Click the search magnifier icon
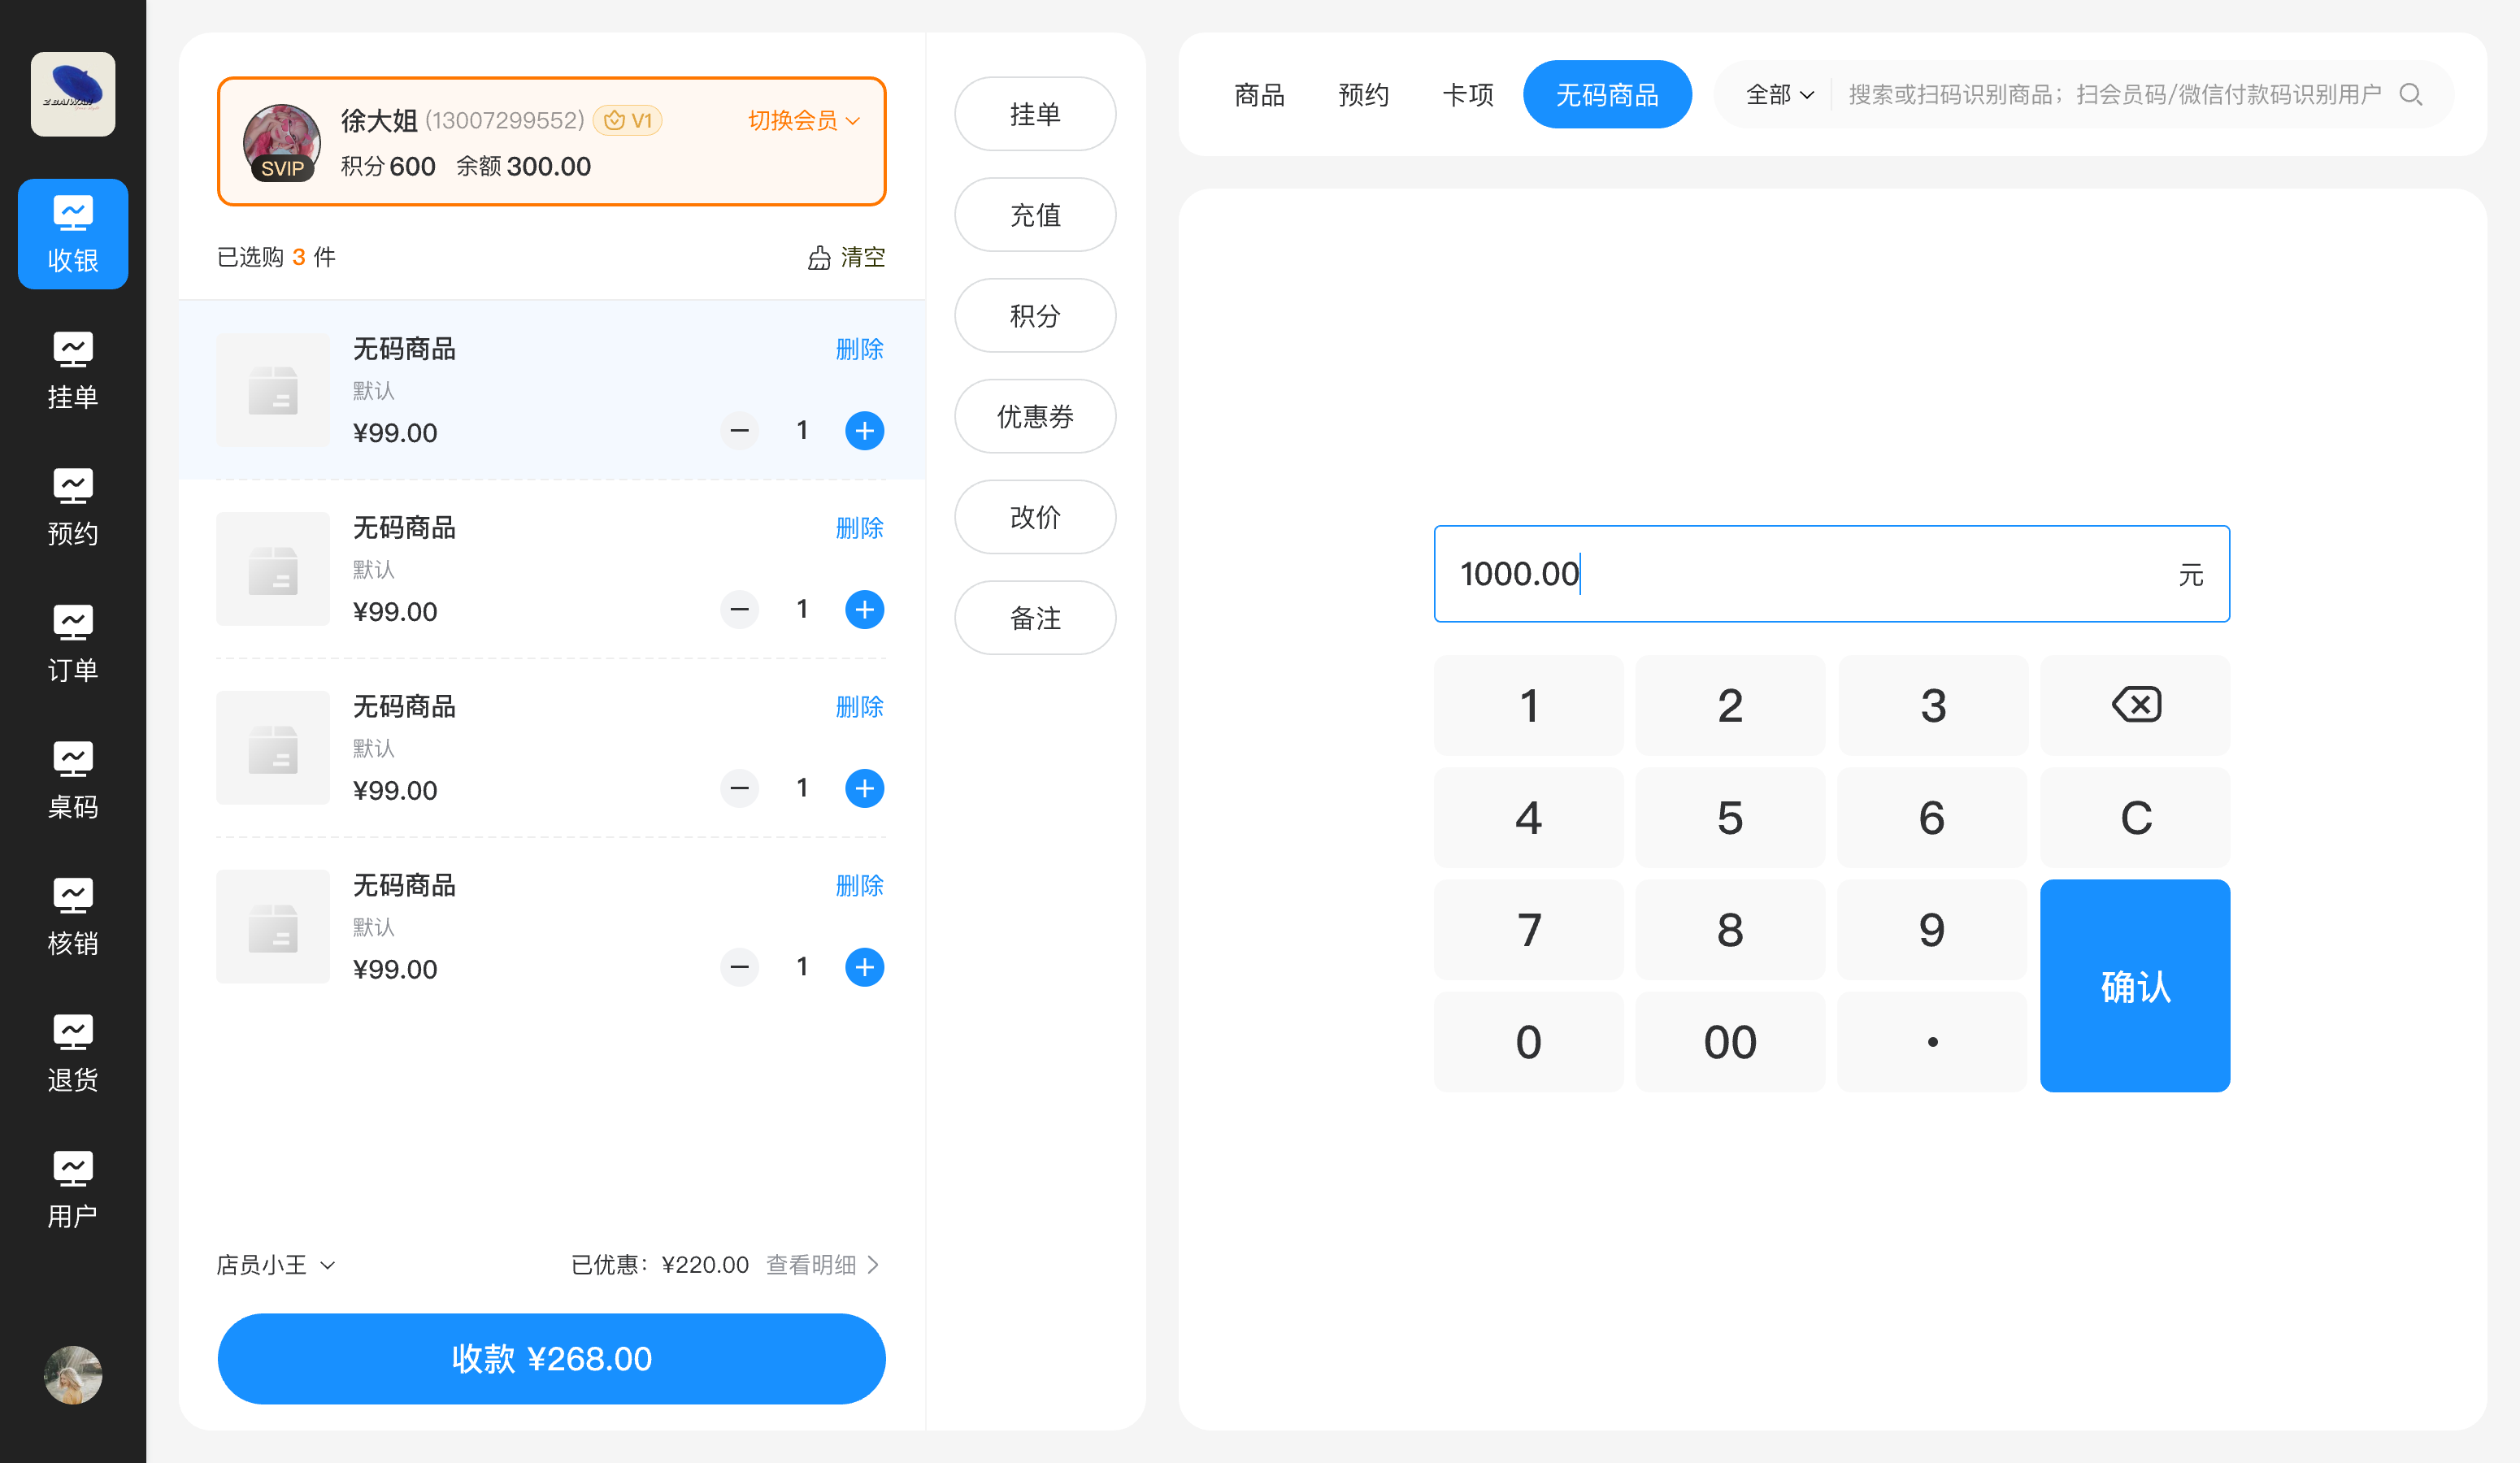This screenshot has width=2520, height=1463. click(x=2410, y=95)
